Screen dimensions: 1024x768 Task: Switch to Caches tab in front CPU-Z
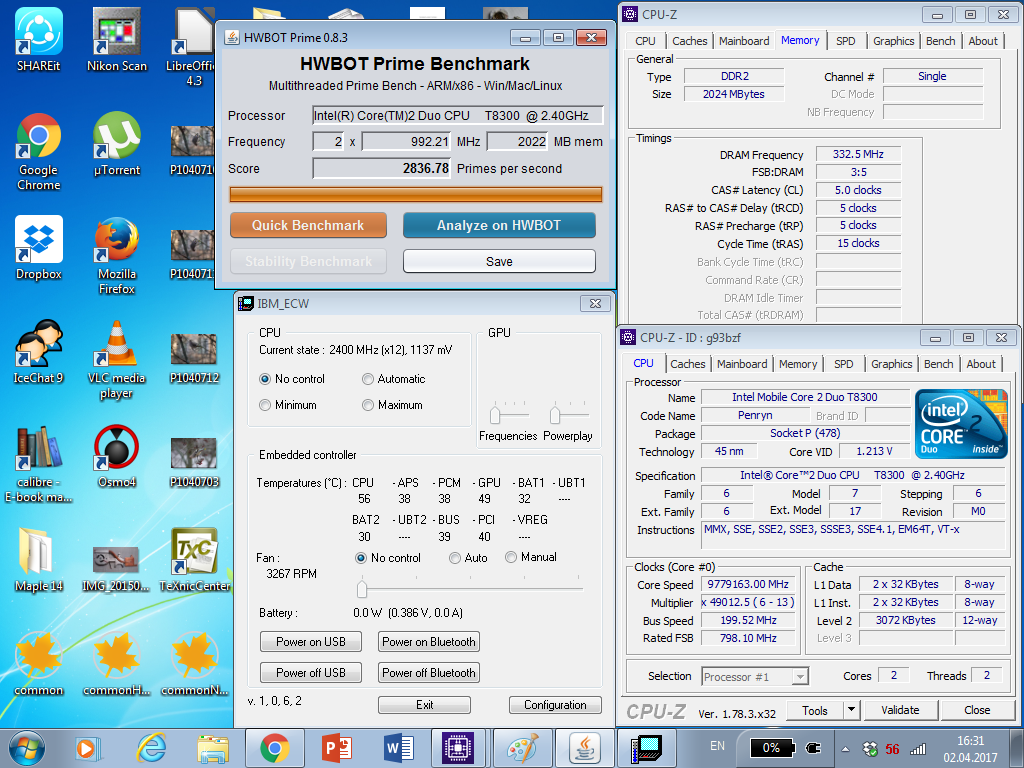[x=688, y=364]
